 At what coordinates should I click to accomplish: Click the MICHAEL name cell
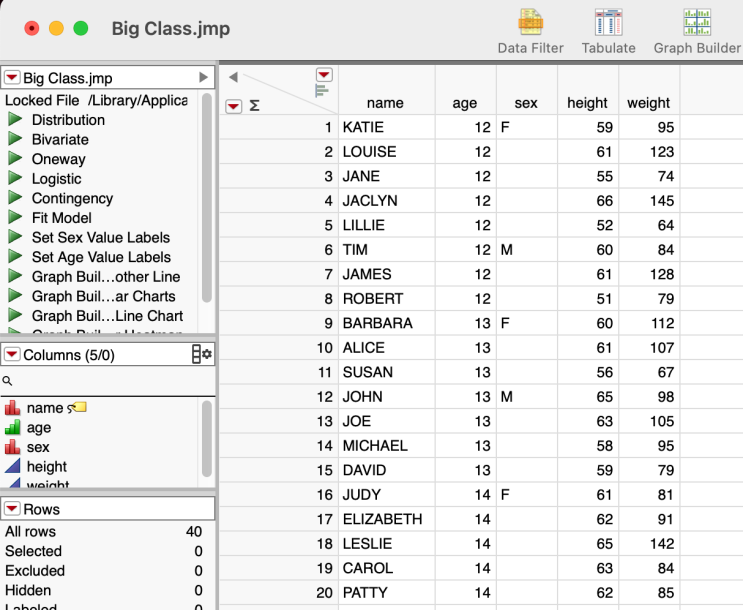(387, 446)
